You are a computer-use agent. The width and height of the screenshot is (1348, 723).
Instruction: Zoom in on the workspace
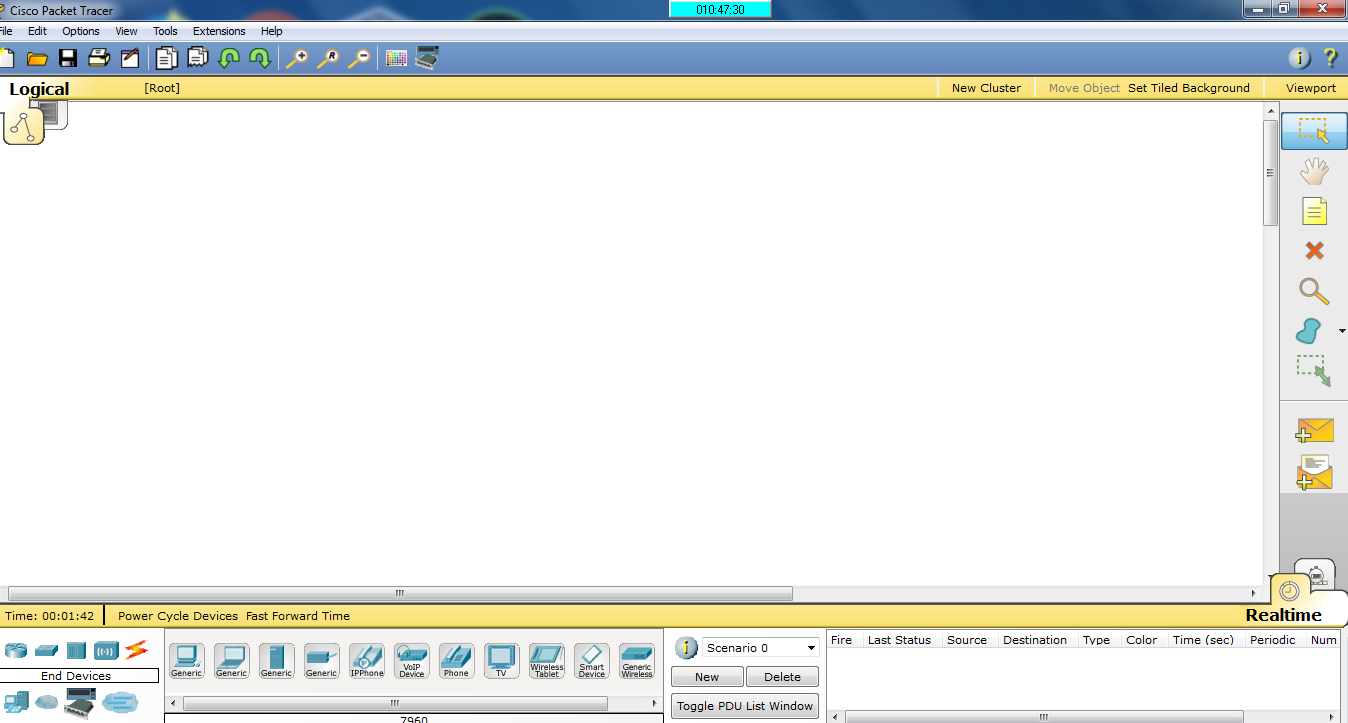(x=297, y=58)
